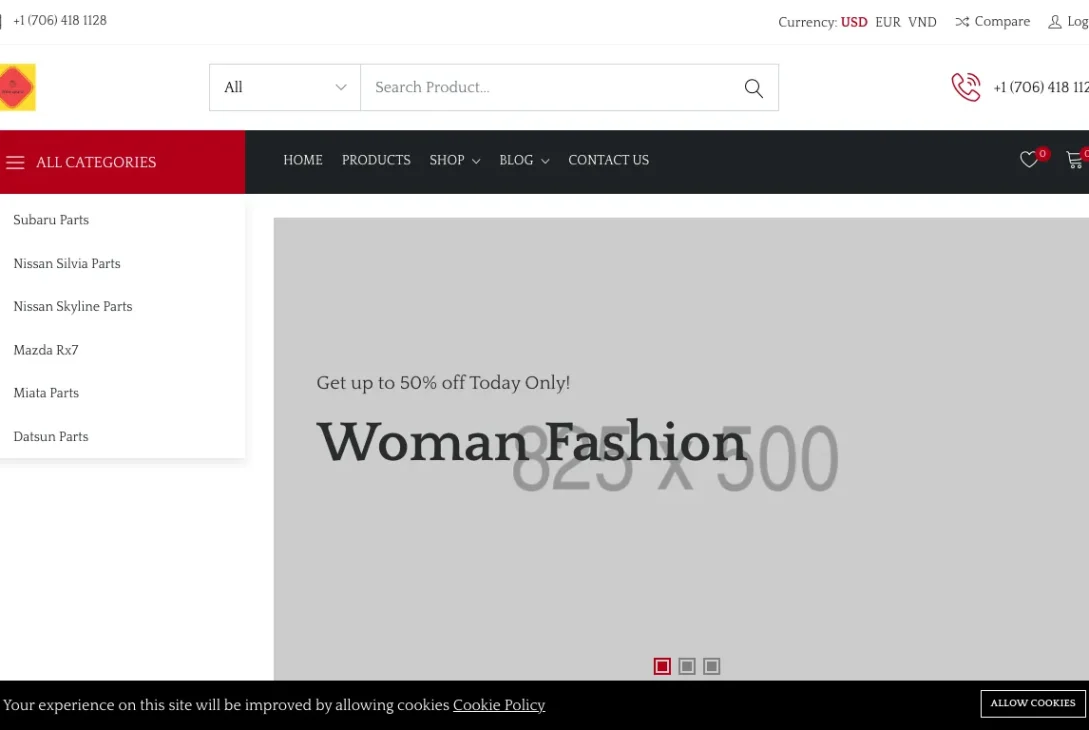Open the wishlist heart icon

click(x=1028, y=160)
